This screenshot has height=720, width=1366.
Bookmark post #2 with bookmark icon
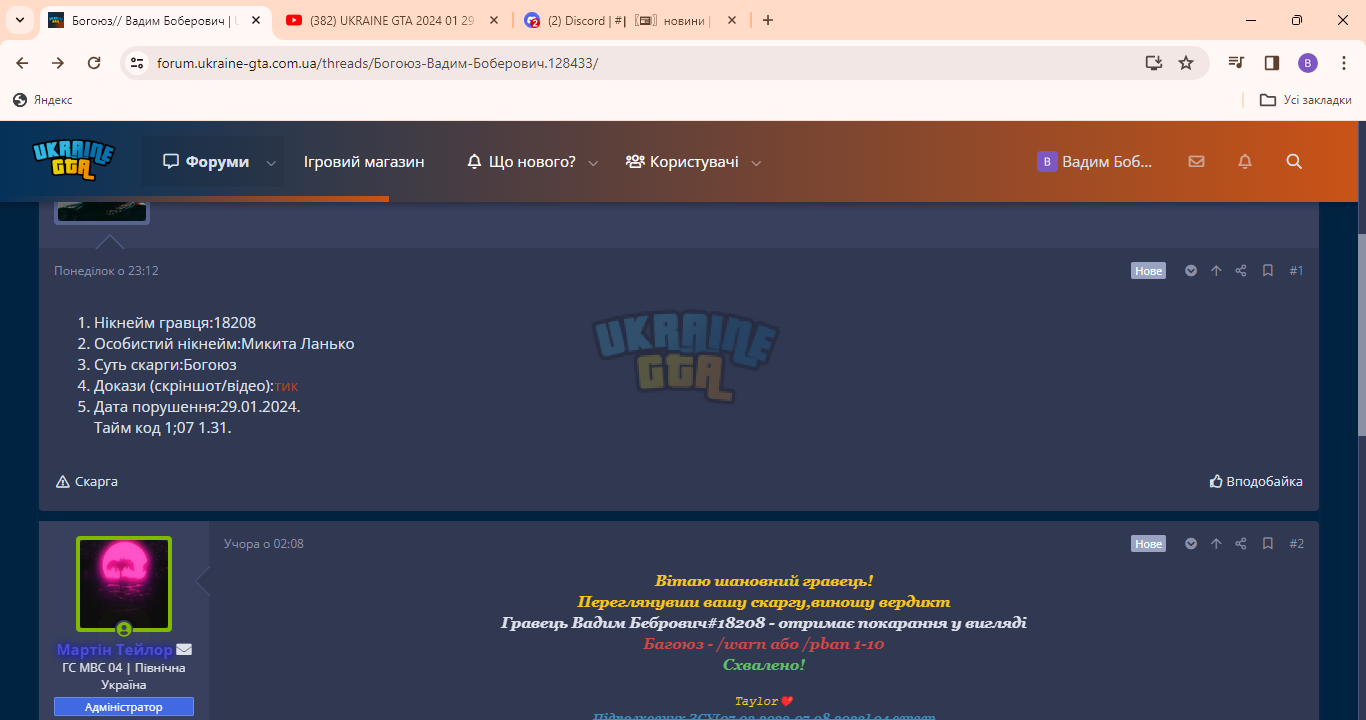pyautogui.click(x=1267, y=544)
